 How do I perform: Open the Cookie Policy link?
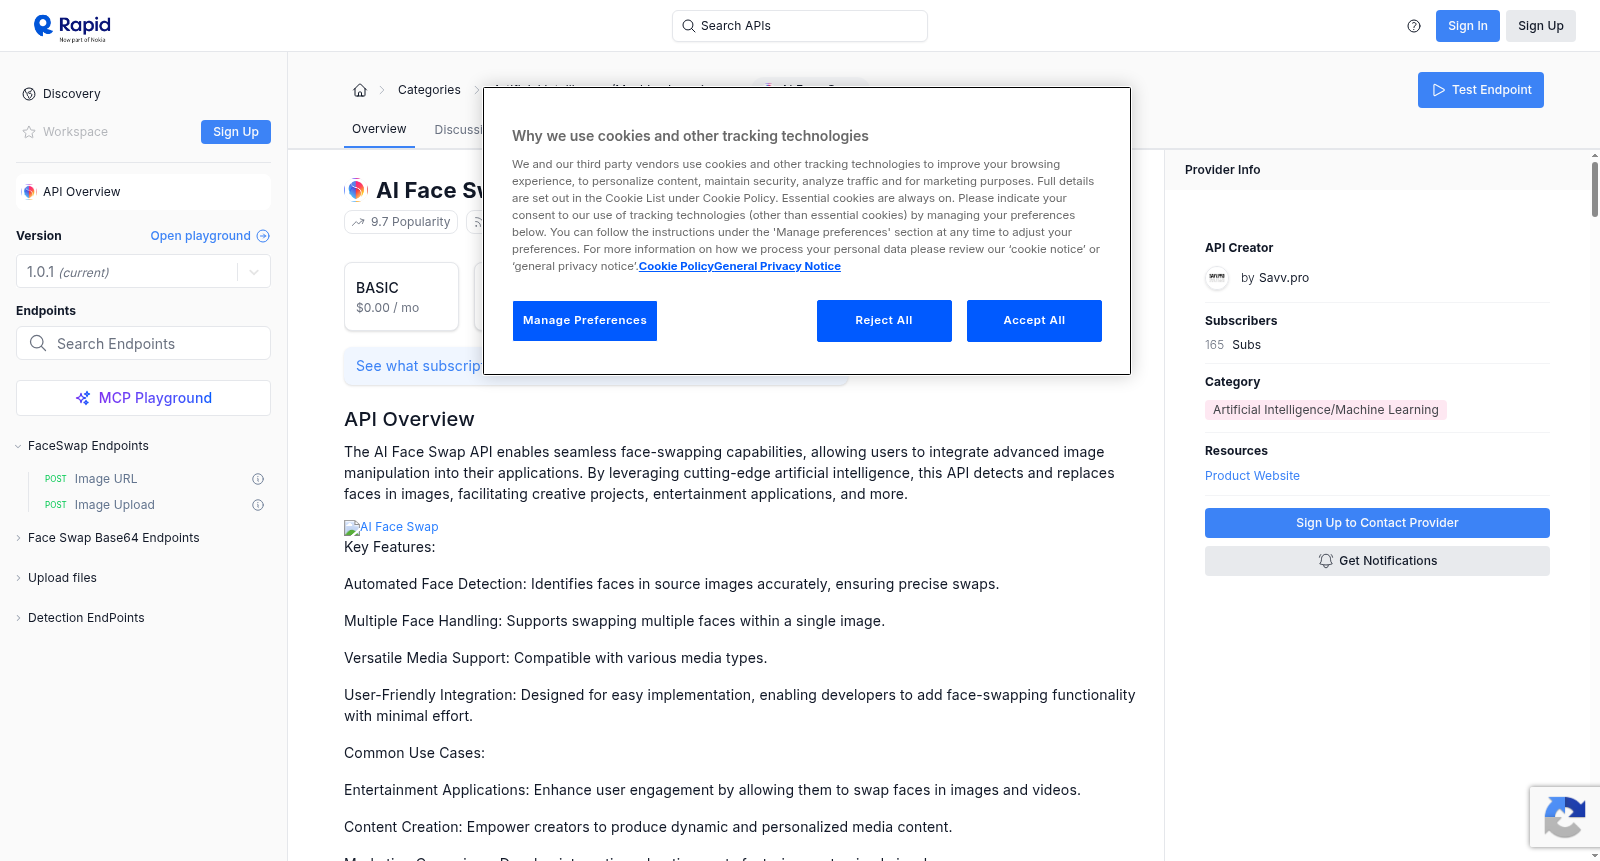(676, 266)
